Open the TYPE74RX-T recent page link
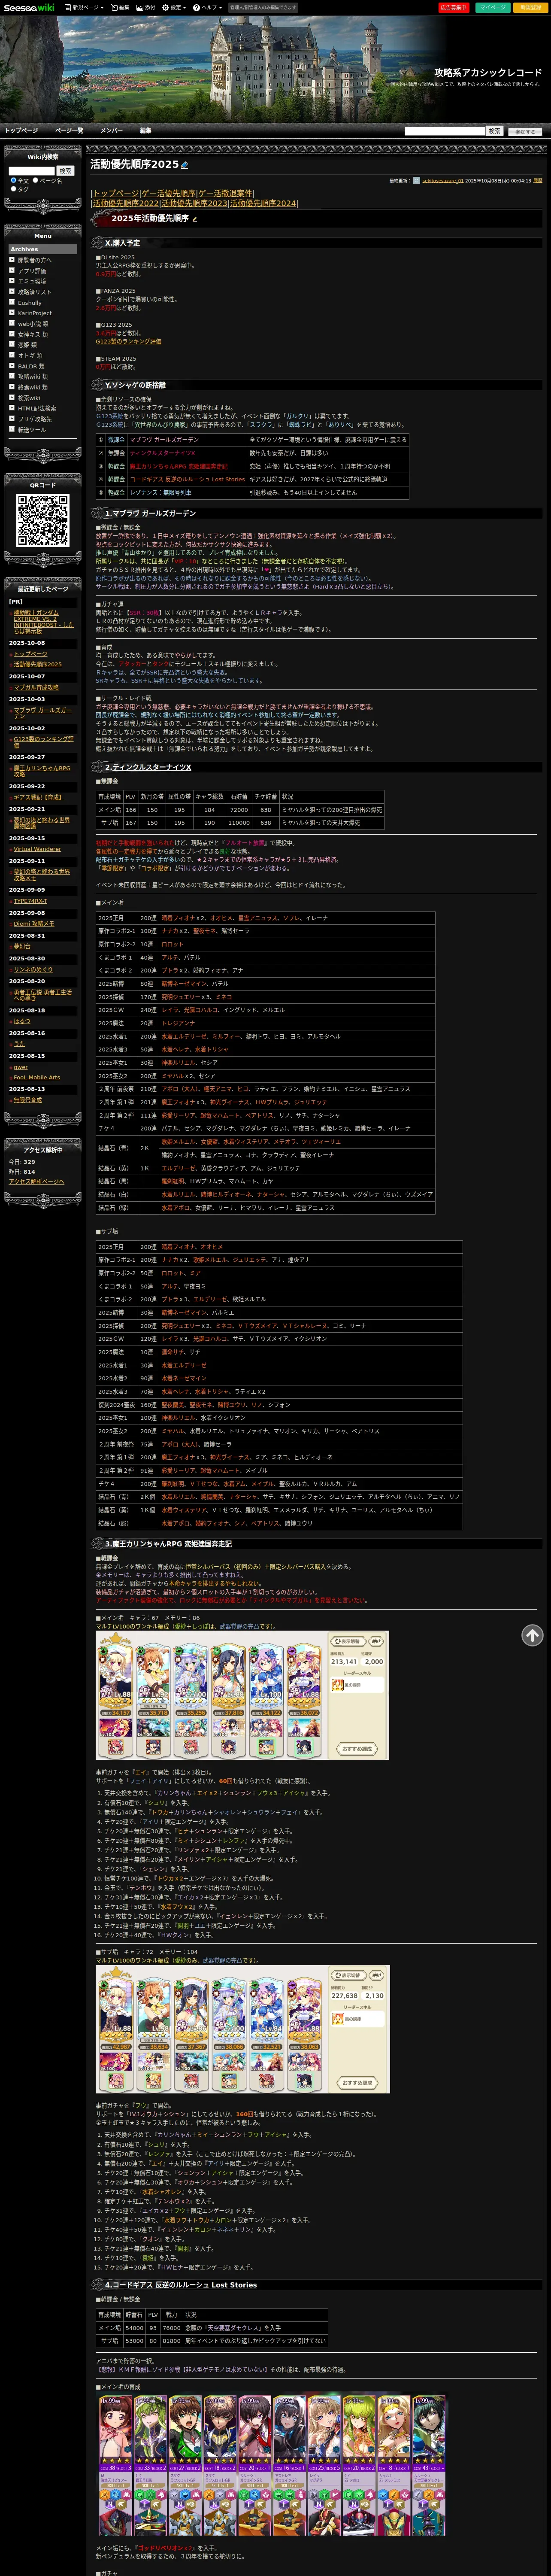 click(x=30, y=901)
